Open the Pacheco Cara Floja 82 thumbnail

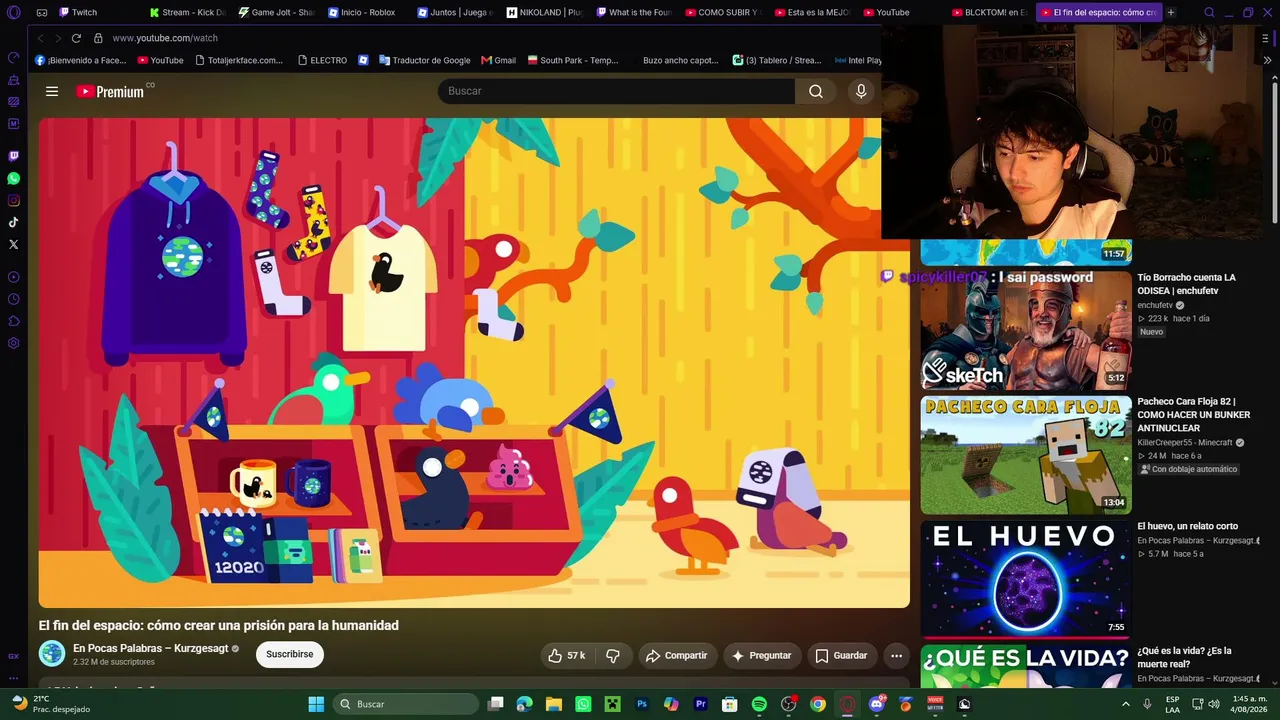1026,455
